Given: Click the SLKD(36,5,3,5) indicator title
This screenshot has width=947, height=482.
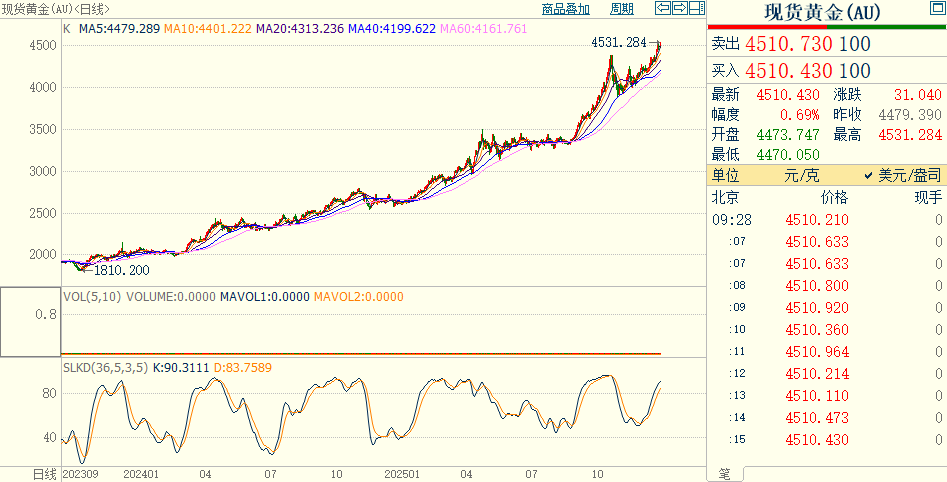Looking at the screenshot, I should [x=103, y=368].
